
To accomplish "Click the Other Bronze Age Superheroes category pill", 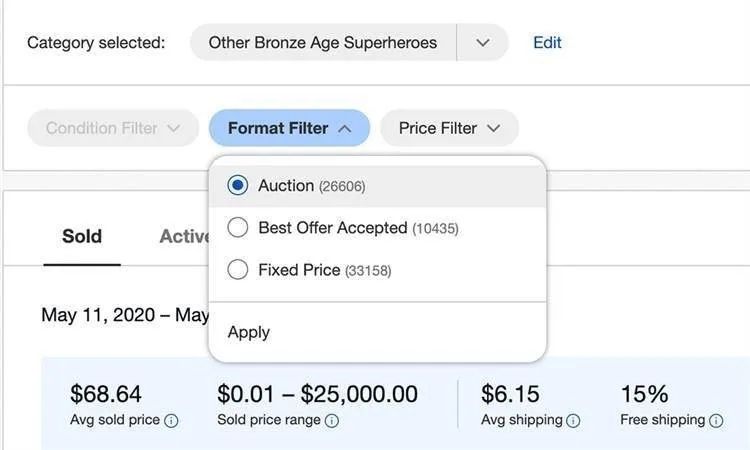I will [x=322, y=43].
